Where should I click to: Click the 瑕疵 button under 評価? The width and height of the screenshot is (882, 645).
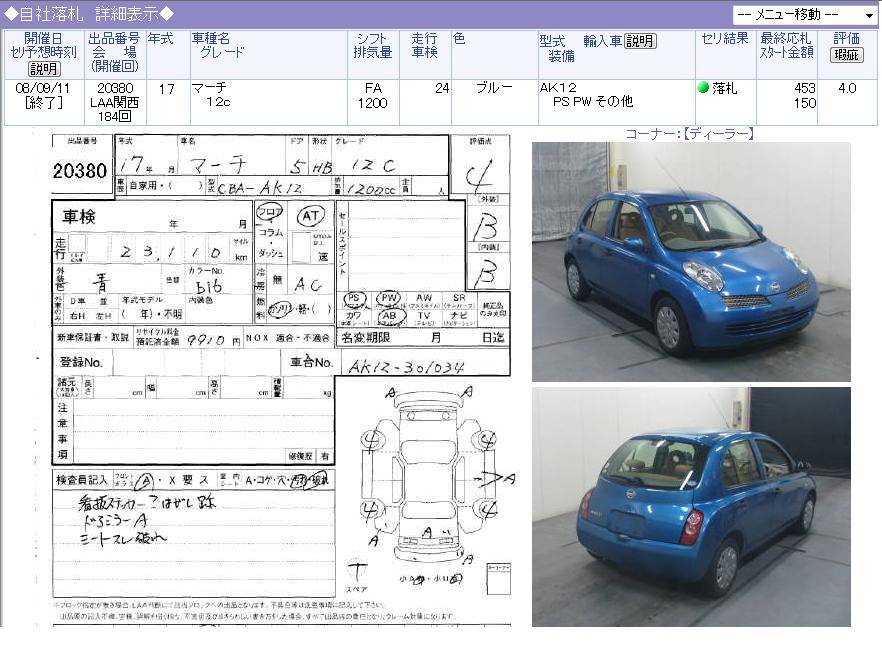[x=847, y=55]
